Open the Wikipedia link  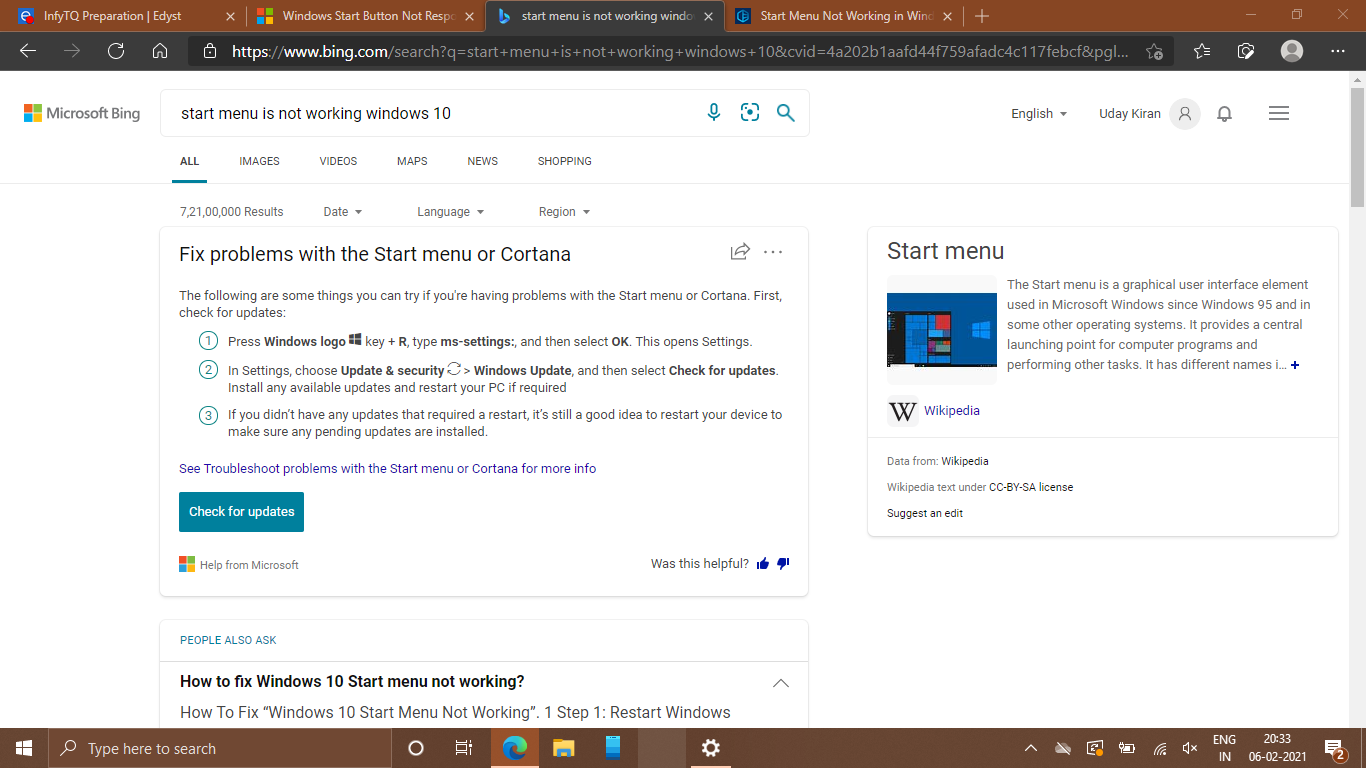point(952,411)
